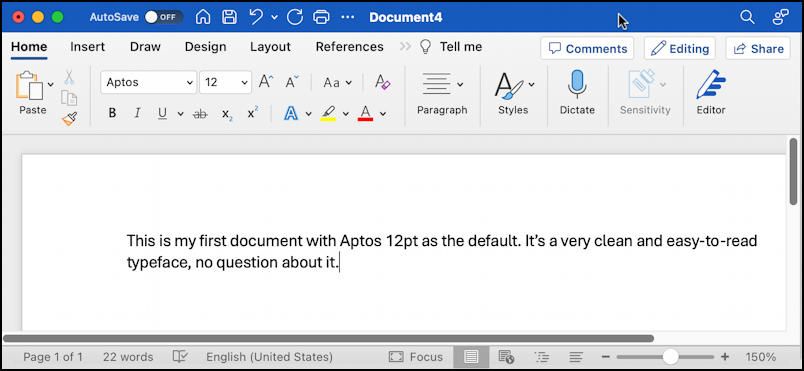Viewport: 804px width, 371px height.
Task: Apply superscript formatting
Action: pos(252,113)
